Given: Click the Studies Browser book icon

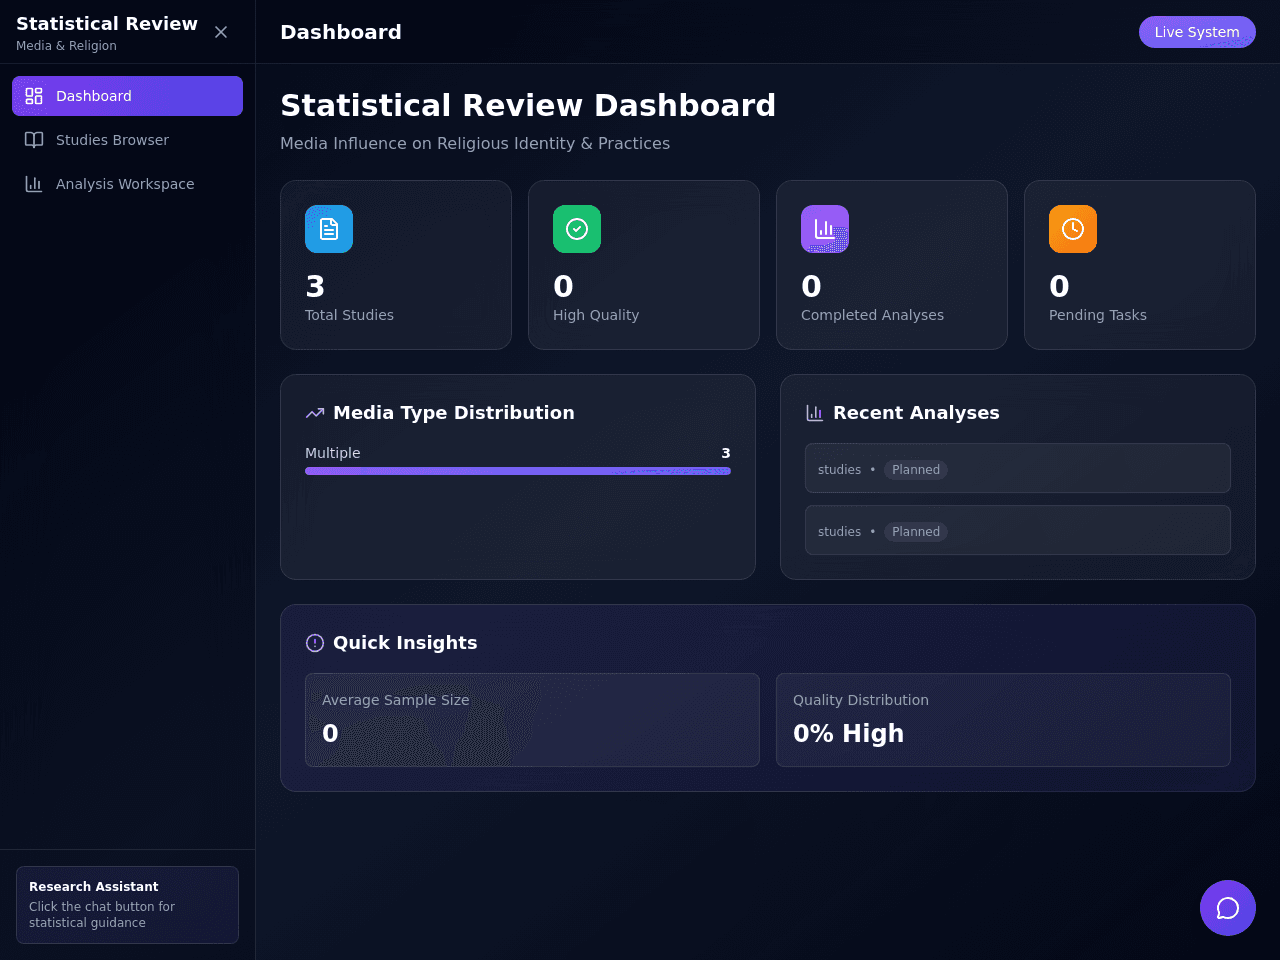Looking at the screenshot, I should 34,140.
